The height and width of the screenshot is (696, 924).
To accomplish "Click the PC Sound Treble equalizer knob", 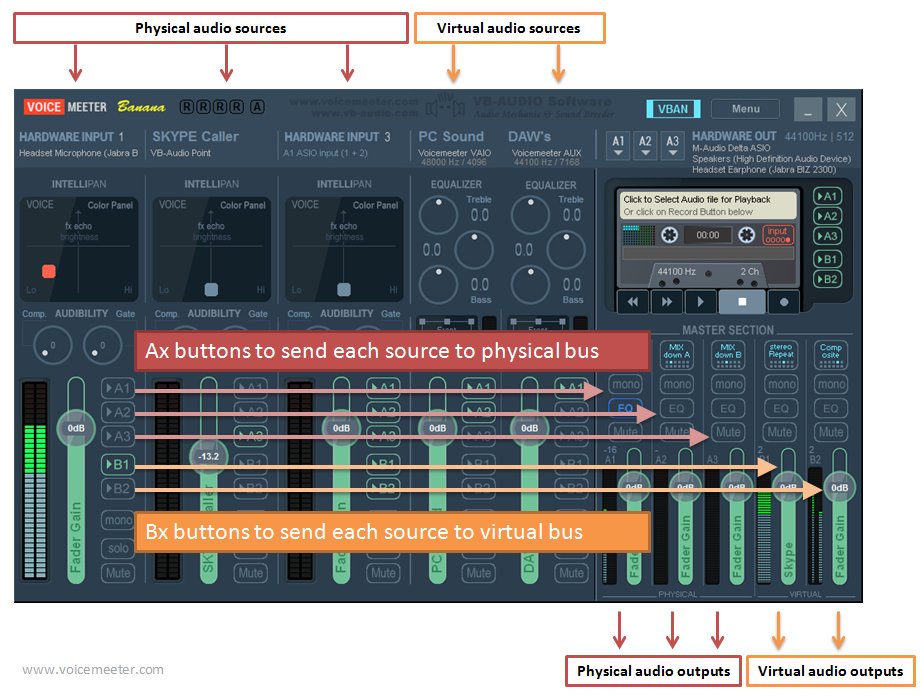I will [438, 215].
